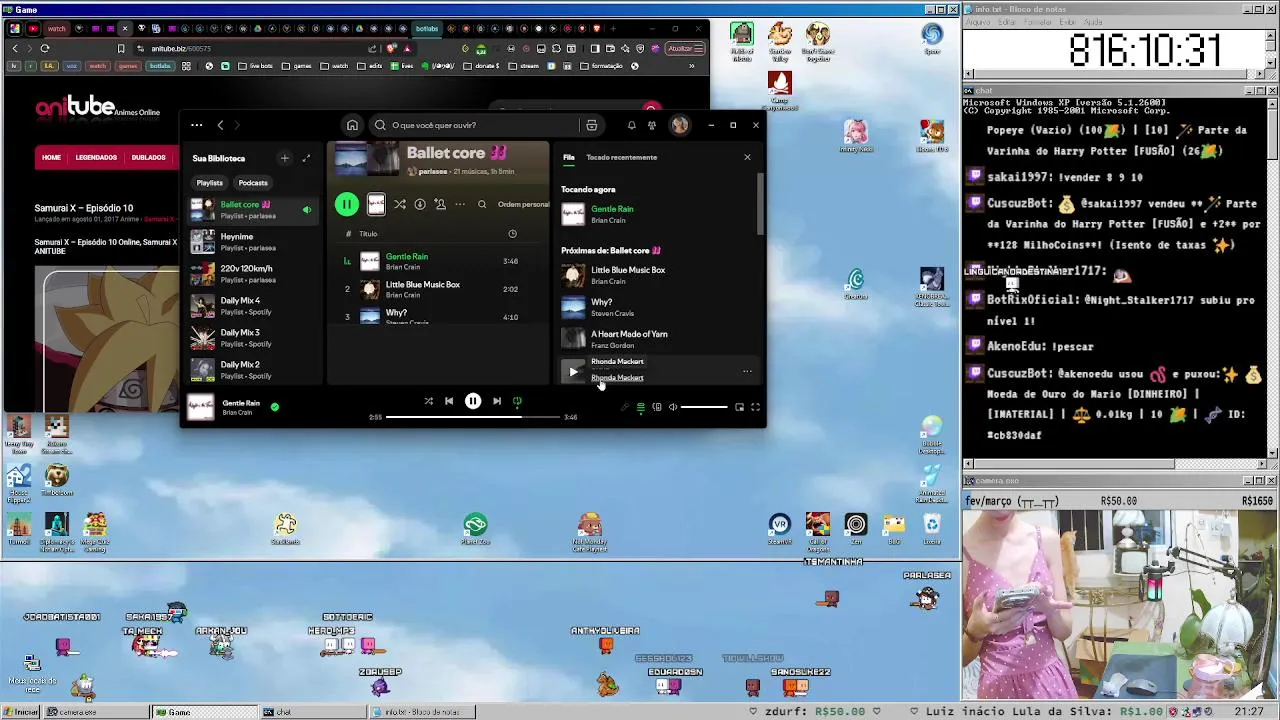1280x720 pixels.
Task: Open connect to device icon
Action: pos(657,407)
